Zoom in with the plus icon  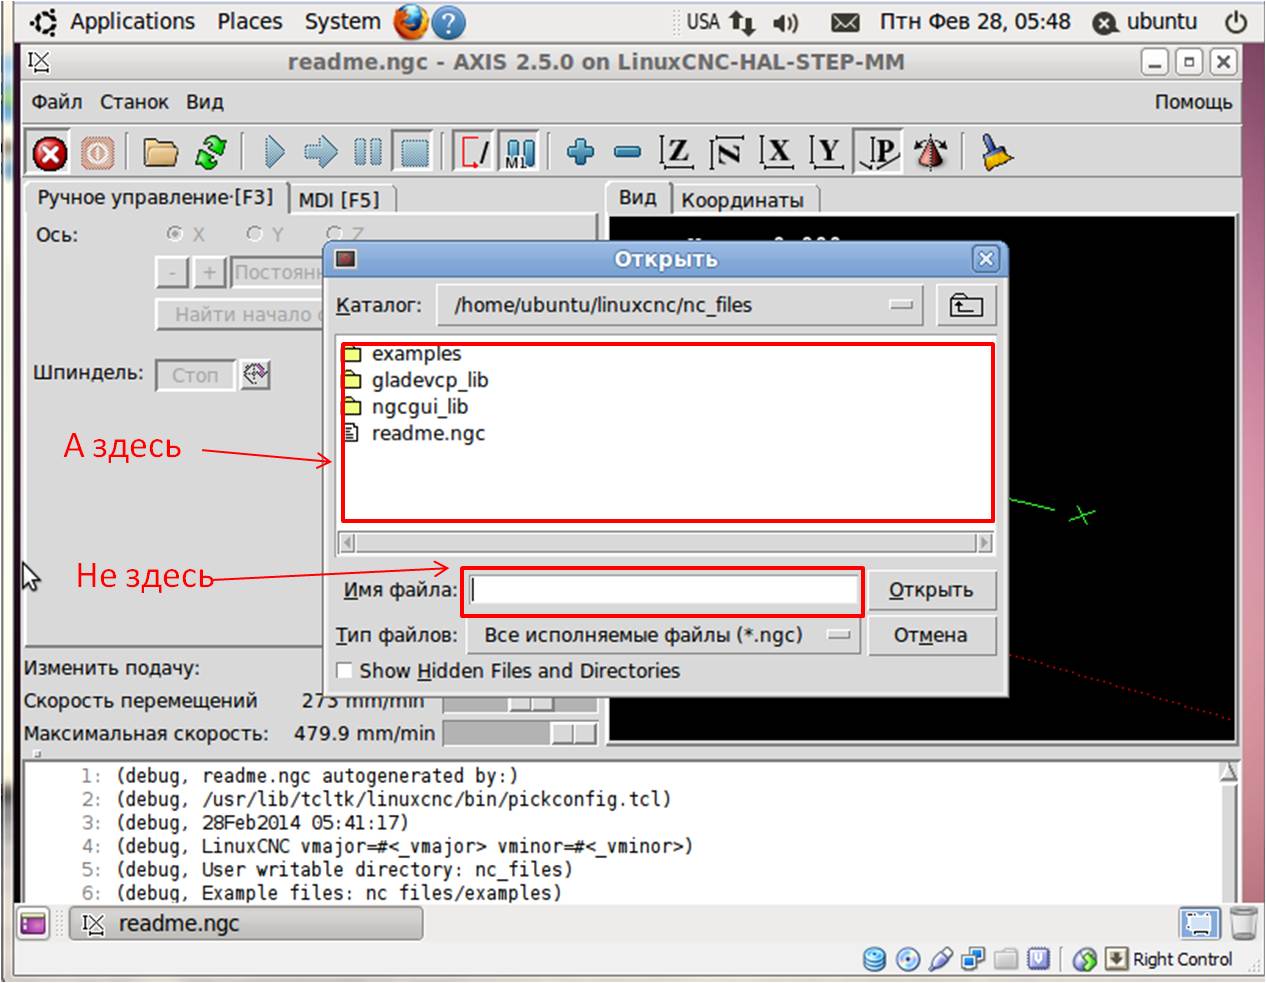pos(580,153)
